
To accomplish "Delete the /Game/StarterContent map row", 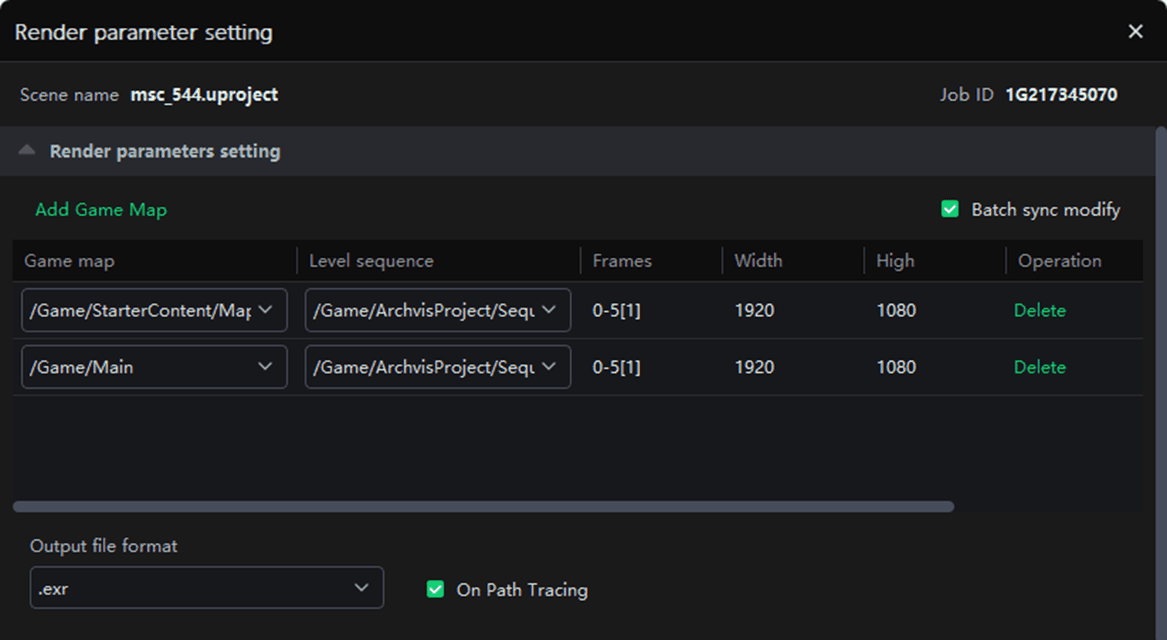I will click(1039, 310).
